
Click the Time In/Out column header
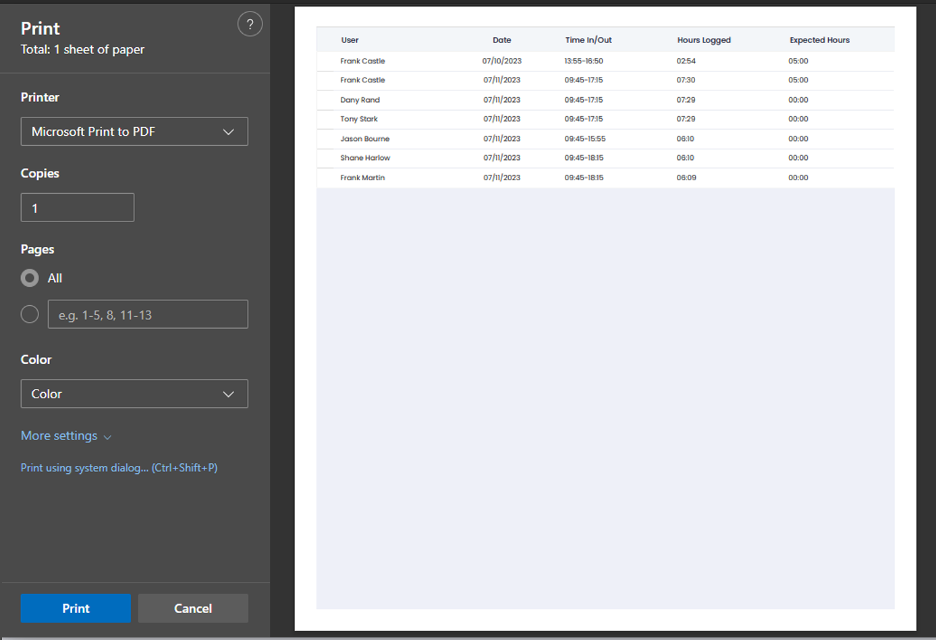588,40
